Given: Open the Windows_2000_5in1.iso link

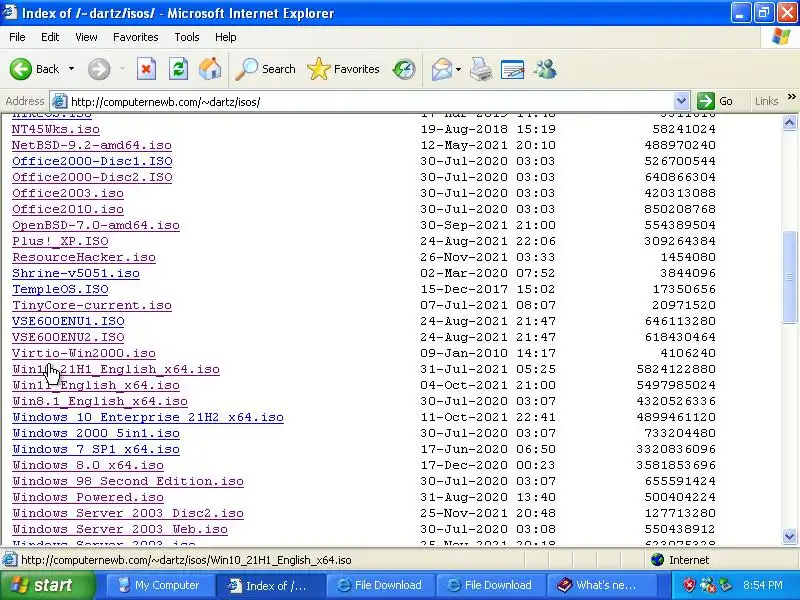Looking at the screenshot, I should [x=96, y=433].
